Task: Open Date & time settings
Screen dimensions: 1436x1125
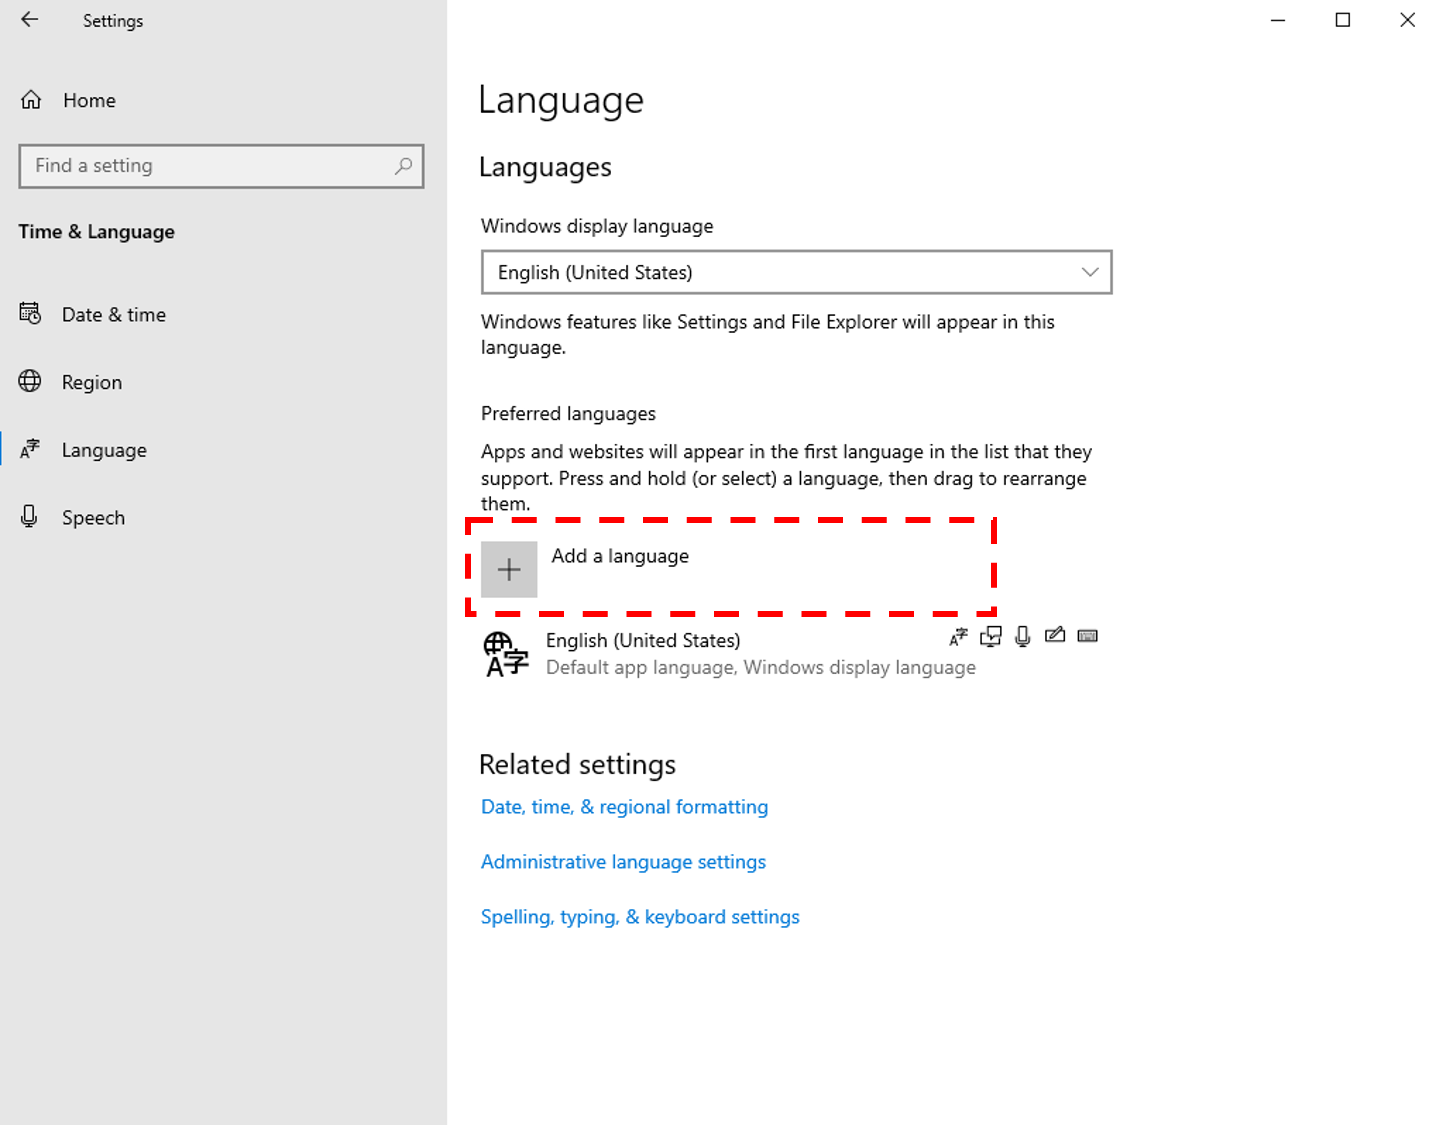Action: (222, 314)
